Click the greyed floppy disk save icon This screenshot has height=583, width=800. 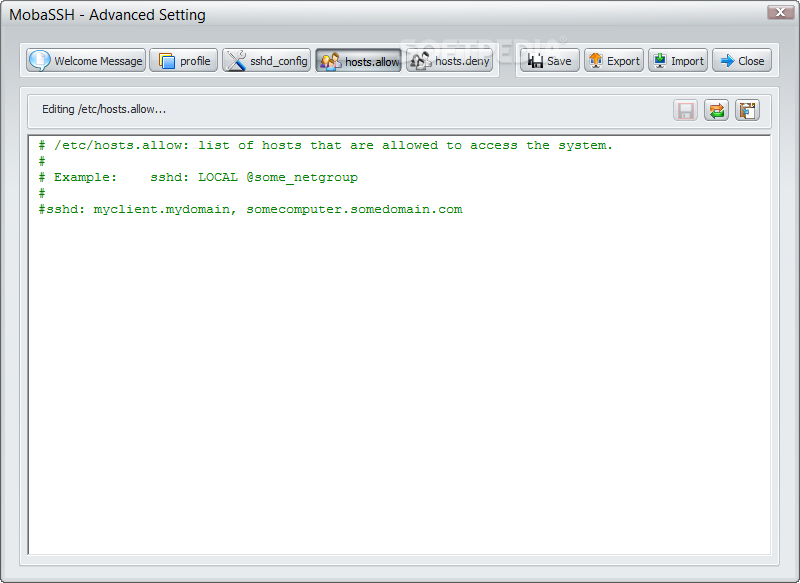(x=685, y=110)
